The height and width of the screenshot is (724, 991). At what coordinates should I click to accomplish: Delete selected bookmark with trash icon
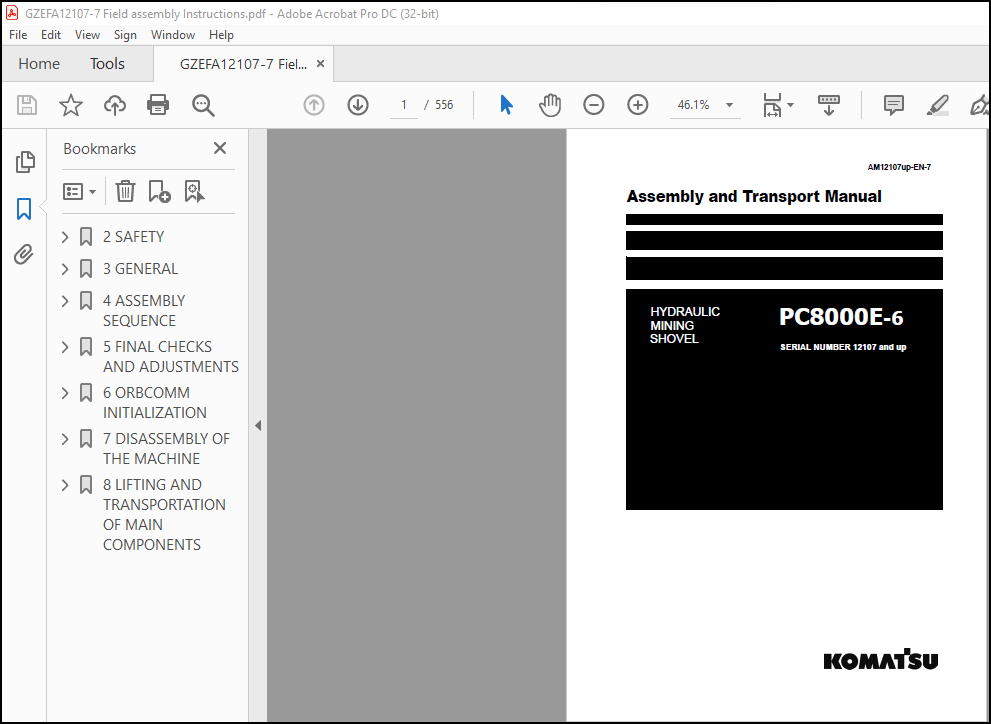point(125,191)
